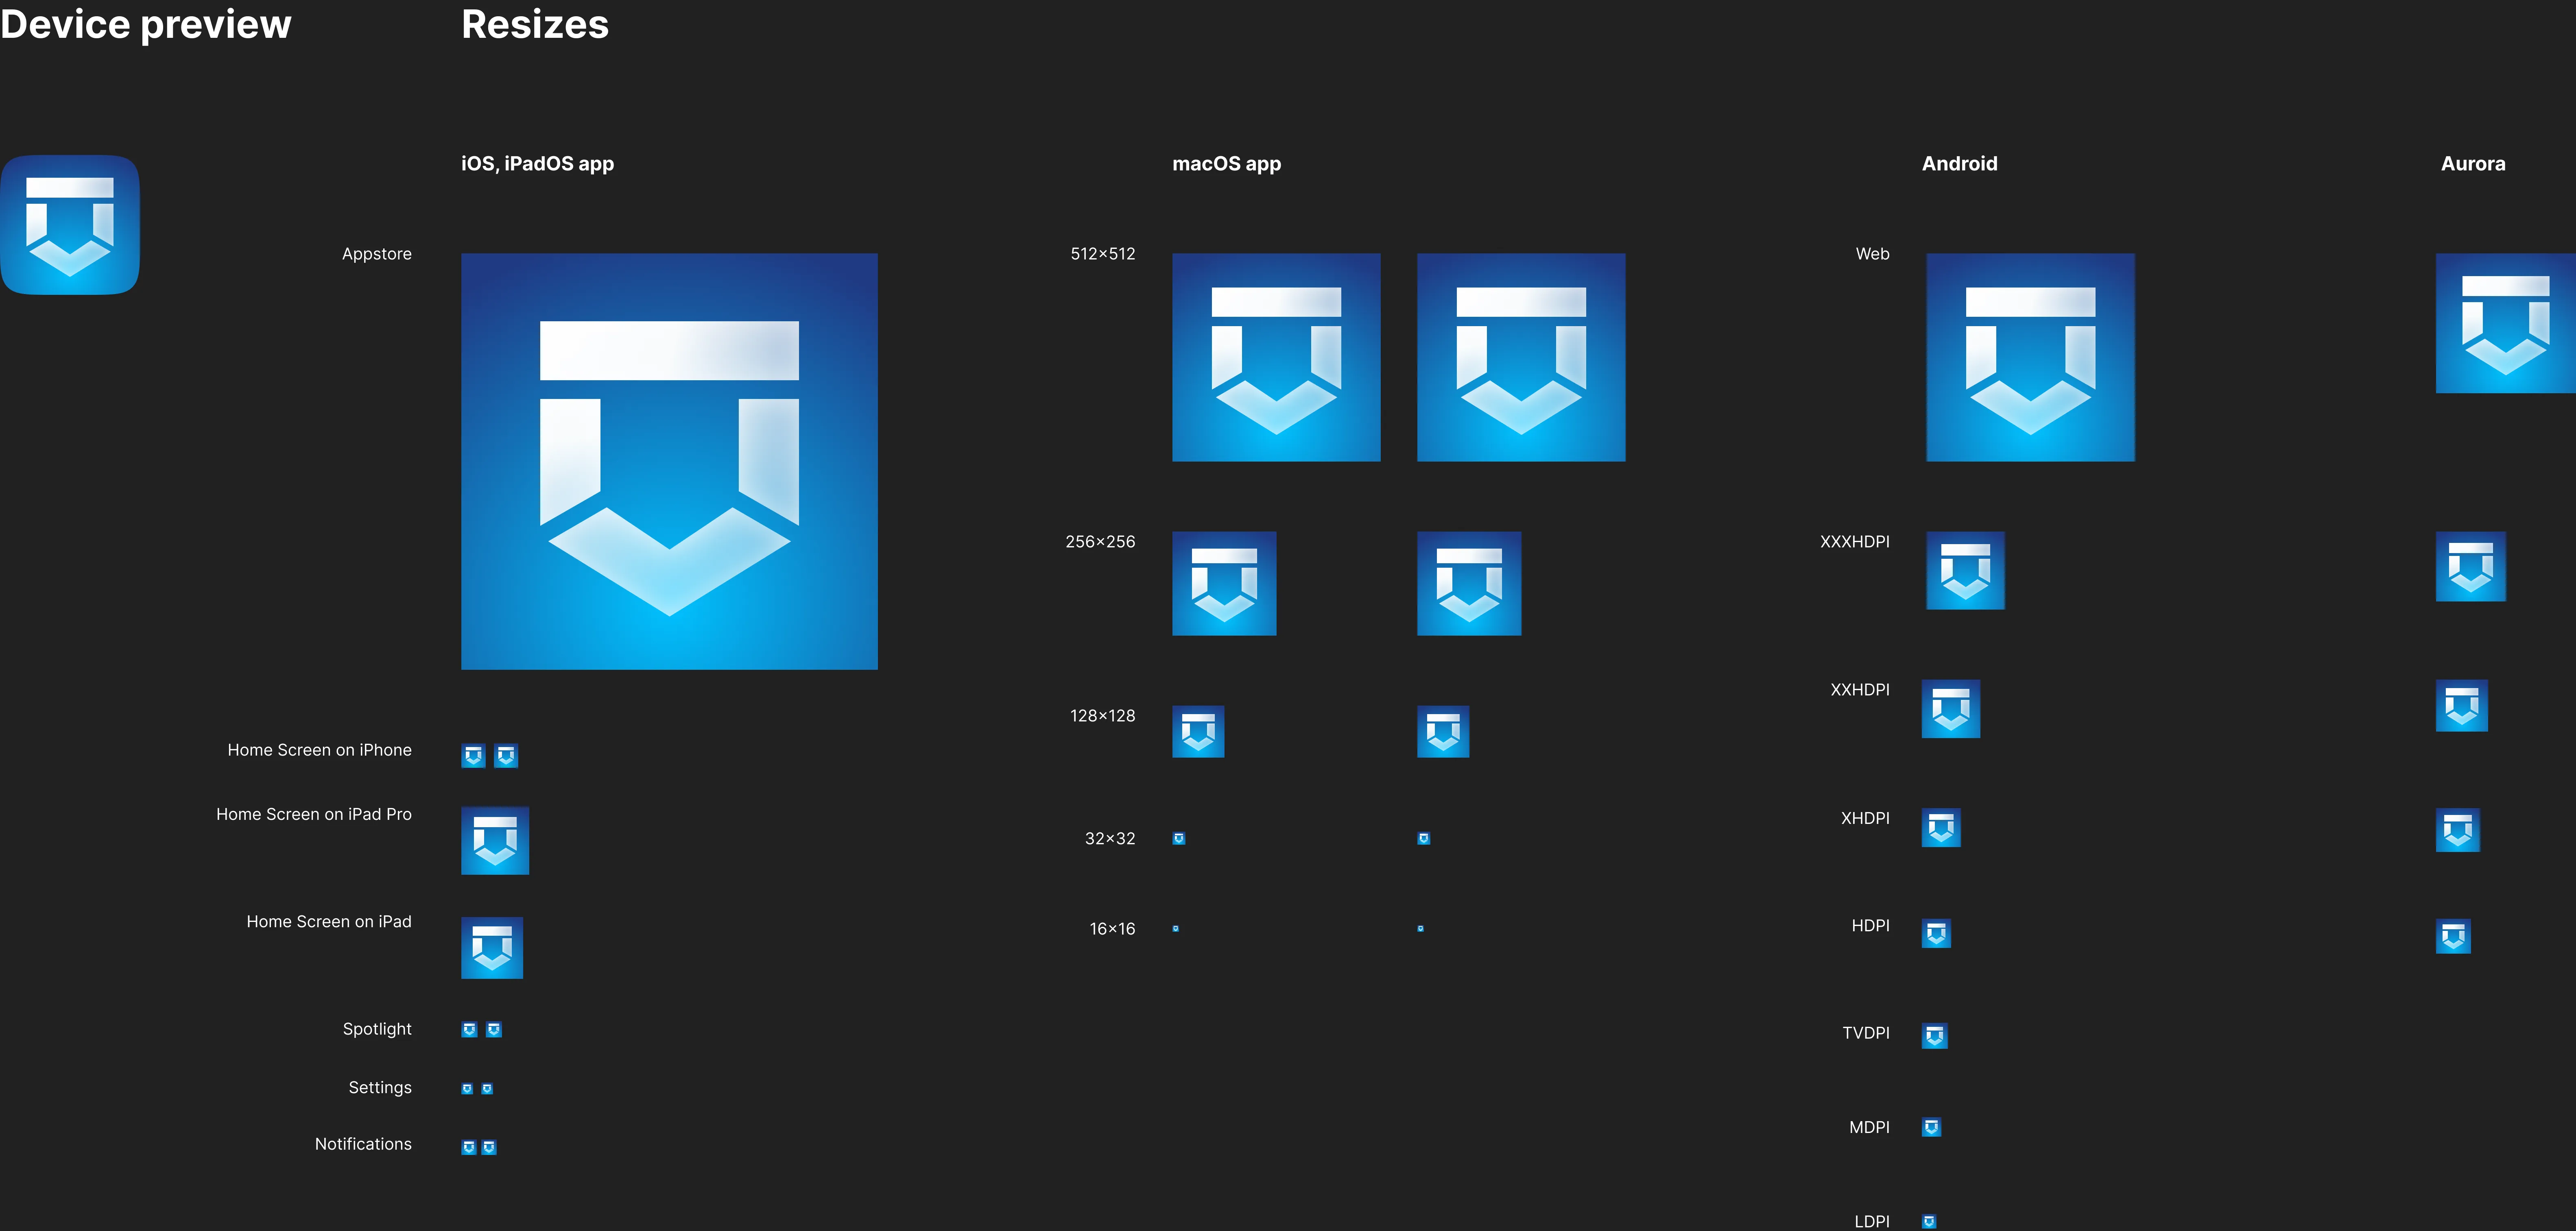Click the Android MDPI icon
Viewport: 2576px width, 1231px height.
pos(1931,1127)
